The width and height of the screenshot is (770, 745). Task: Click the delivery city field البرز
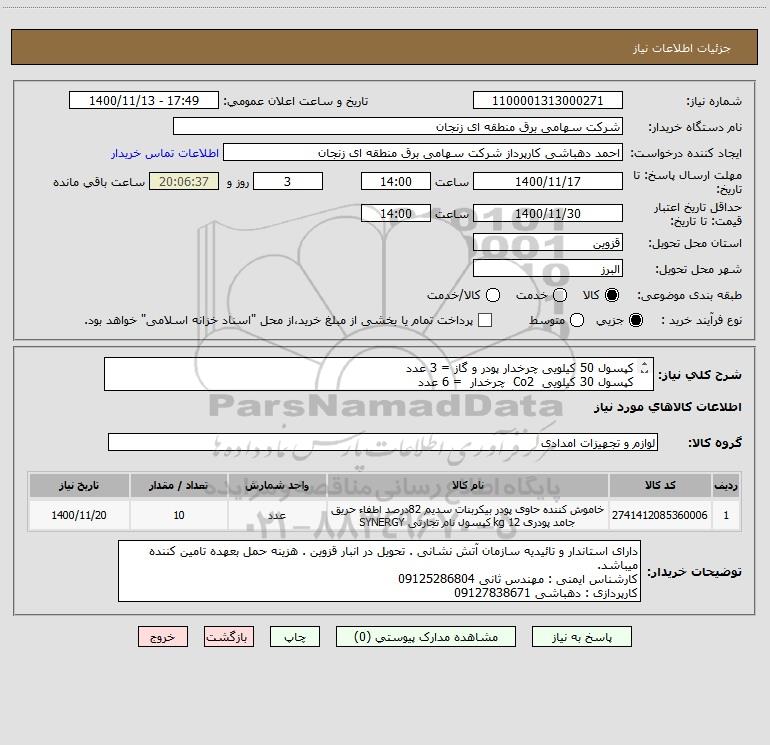click(548, 269)
